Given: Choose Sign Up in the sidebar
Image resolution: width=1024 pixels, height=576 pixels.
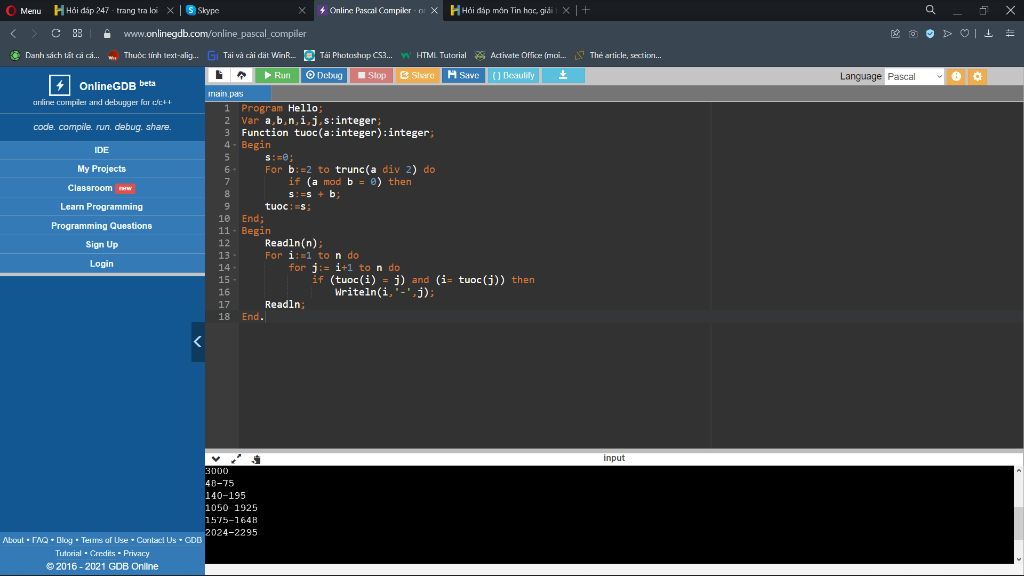Looking at the screenshot, I should (102, 244).
